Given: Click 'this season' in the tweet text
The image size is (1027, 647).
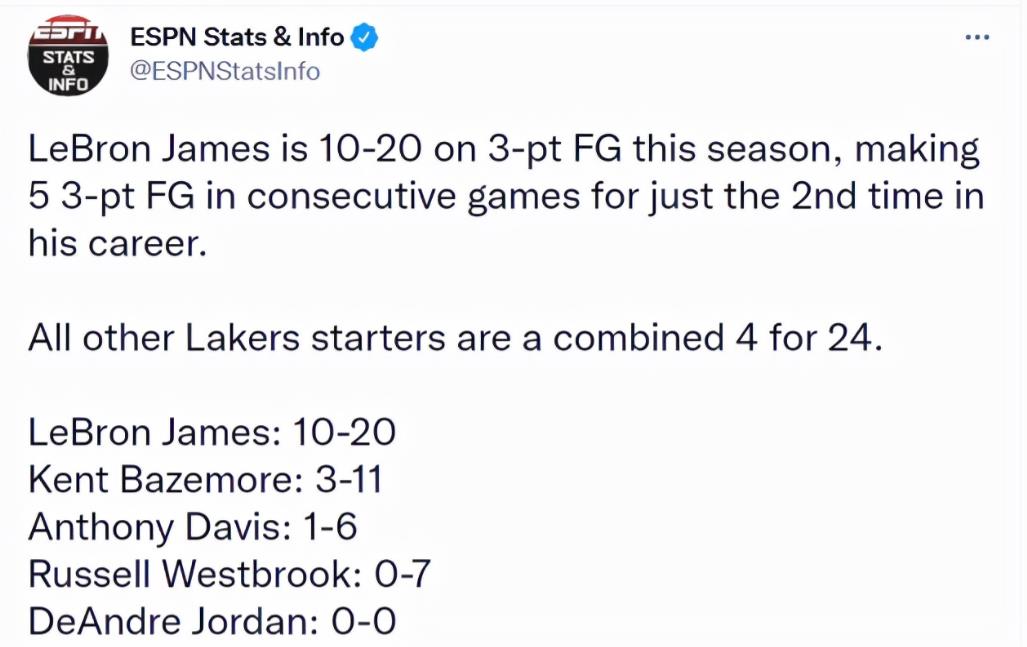Looking at the screenshot, I should [739, 149].
